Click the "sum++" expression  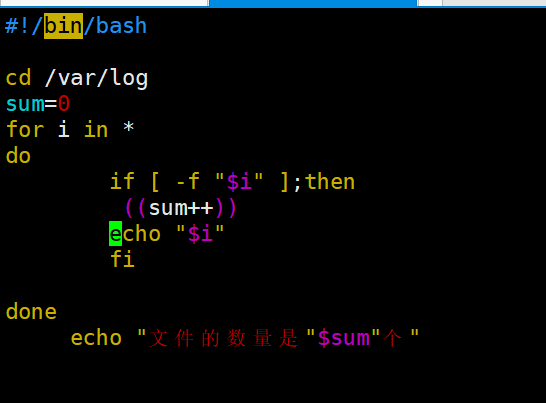coord(181,208)
